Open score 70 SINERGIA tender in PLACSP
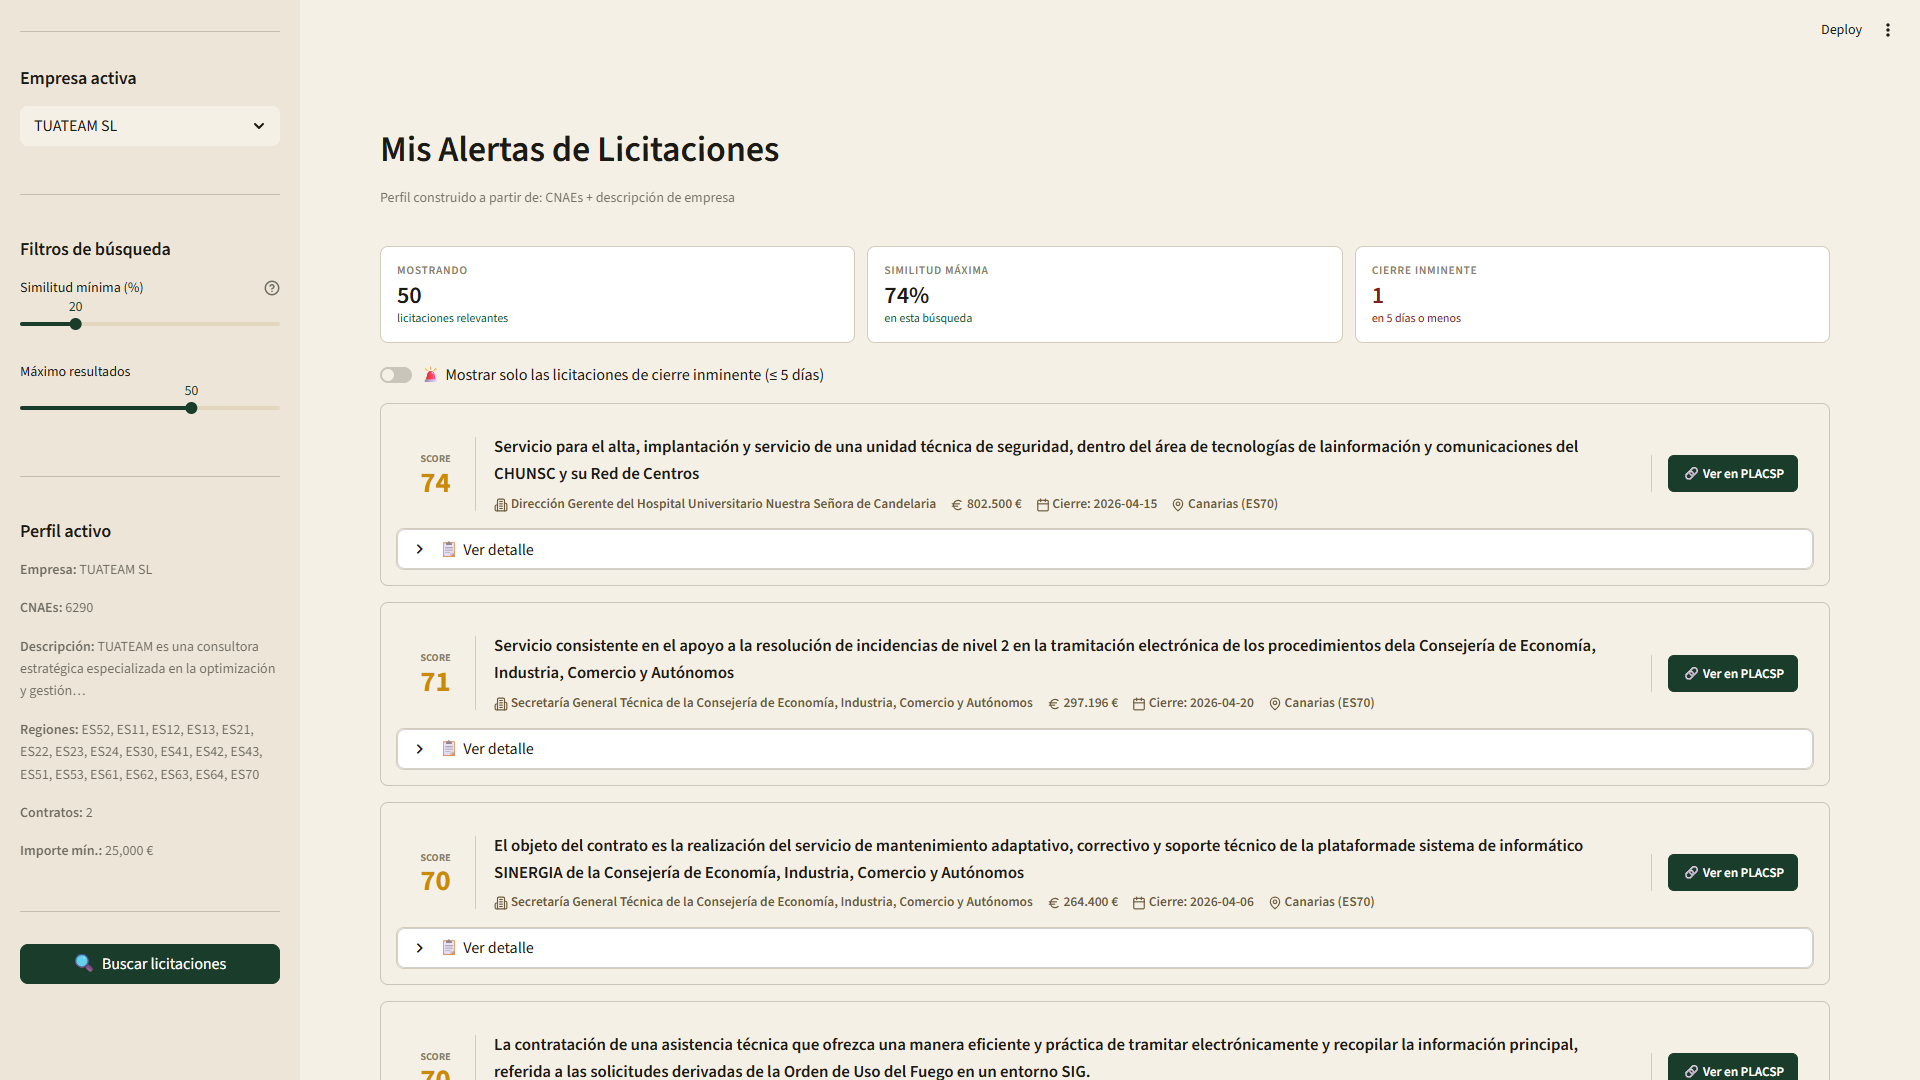1920x1080 pixels. click(1732, 872)
